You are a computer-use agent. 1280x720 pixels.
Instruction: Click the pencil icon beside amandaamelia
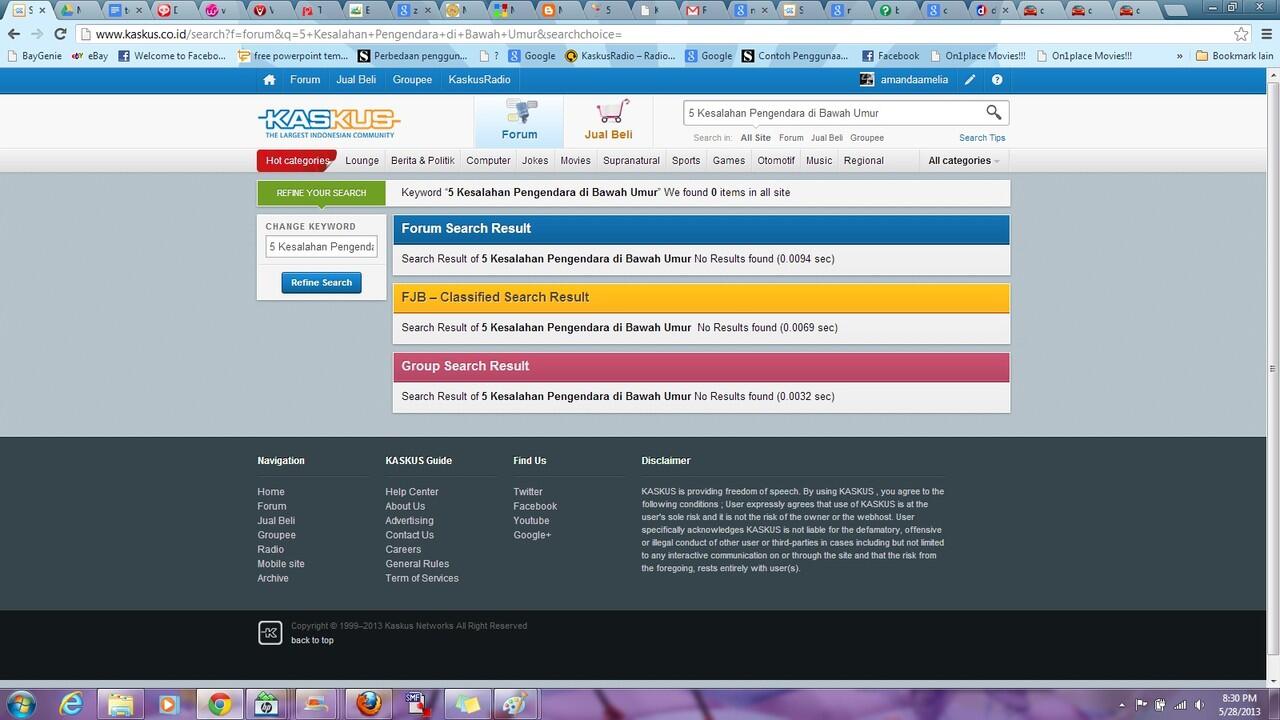970,80
